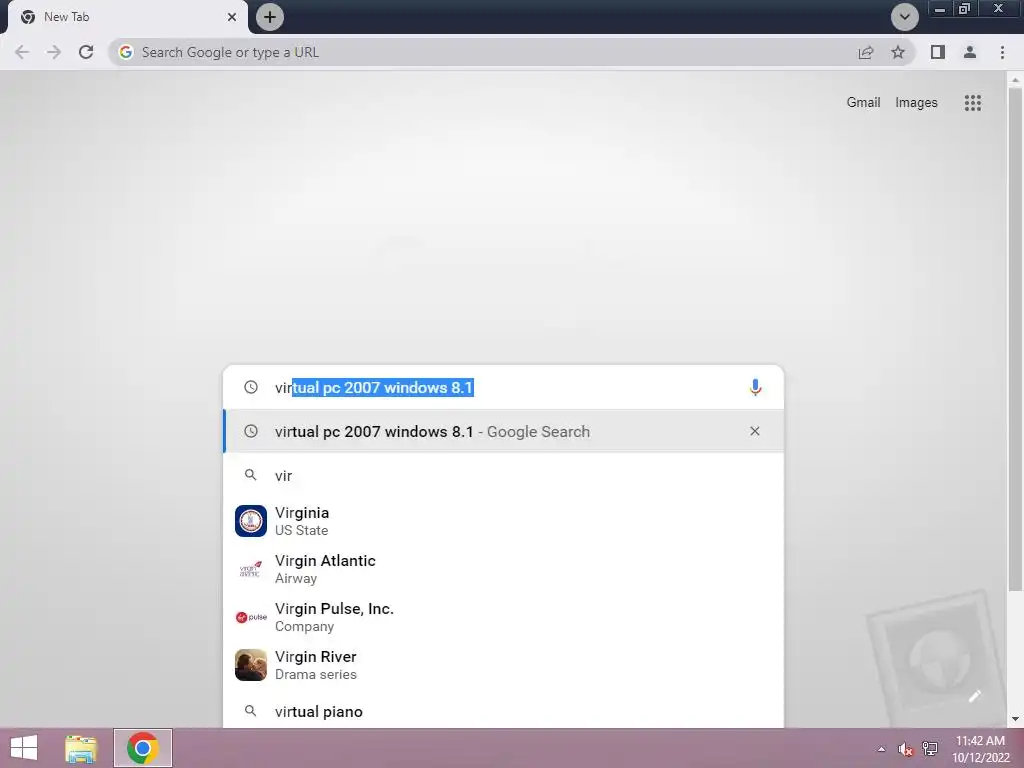Choose the Virgin Atlantic Airway suggestion
This screenshot has width=1024, height=768.
point(504,569)
